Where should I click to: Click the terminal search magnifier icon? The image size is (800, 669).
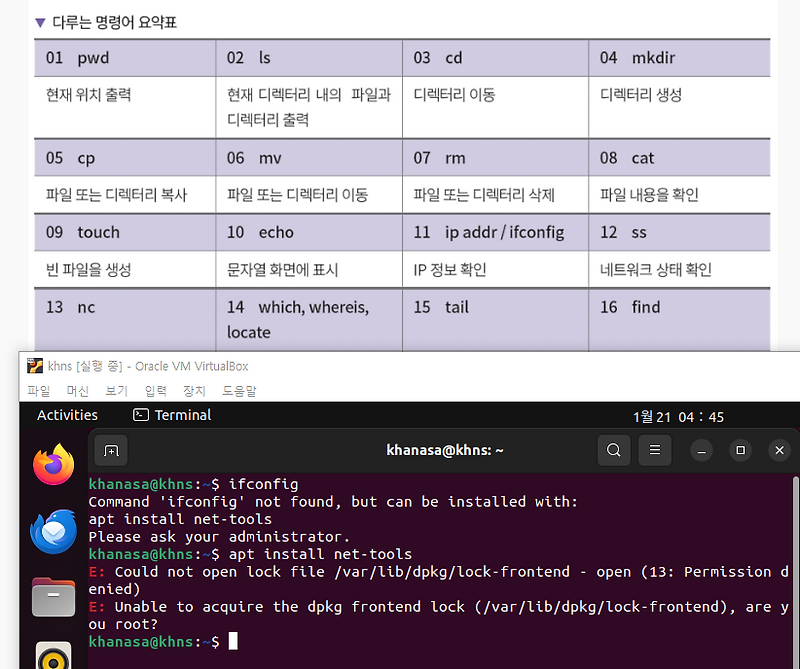click(613, 450)
